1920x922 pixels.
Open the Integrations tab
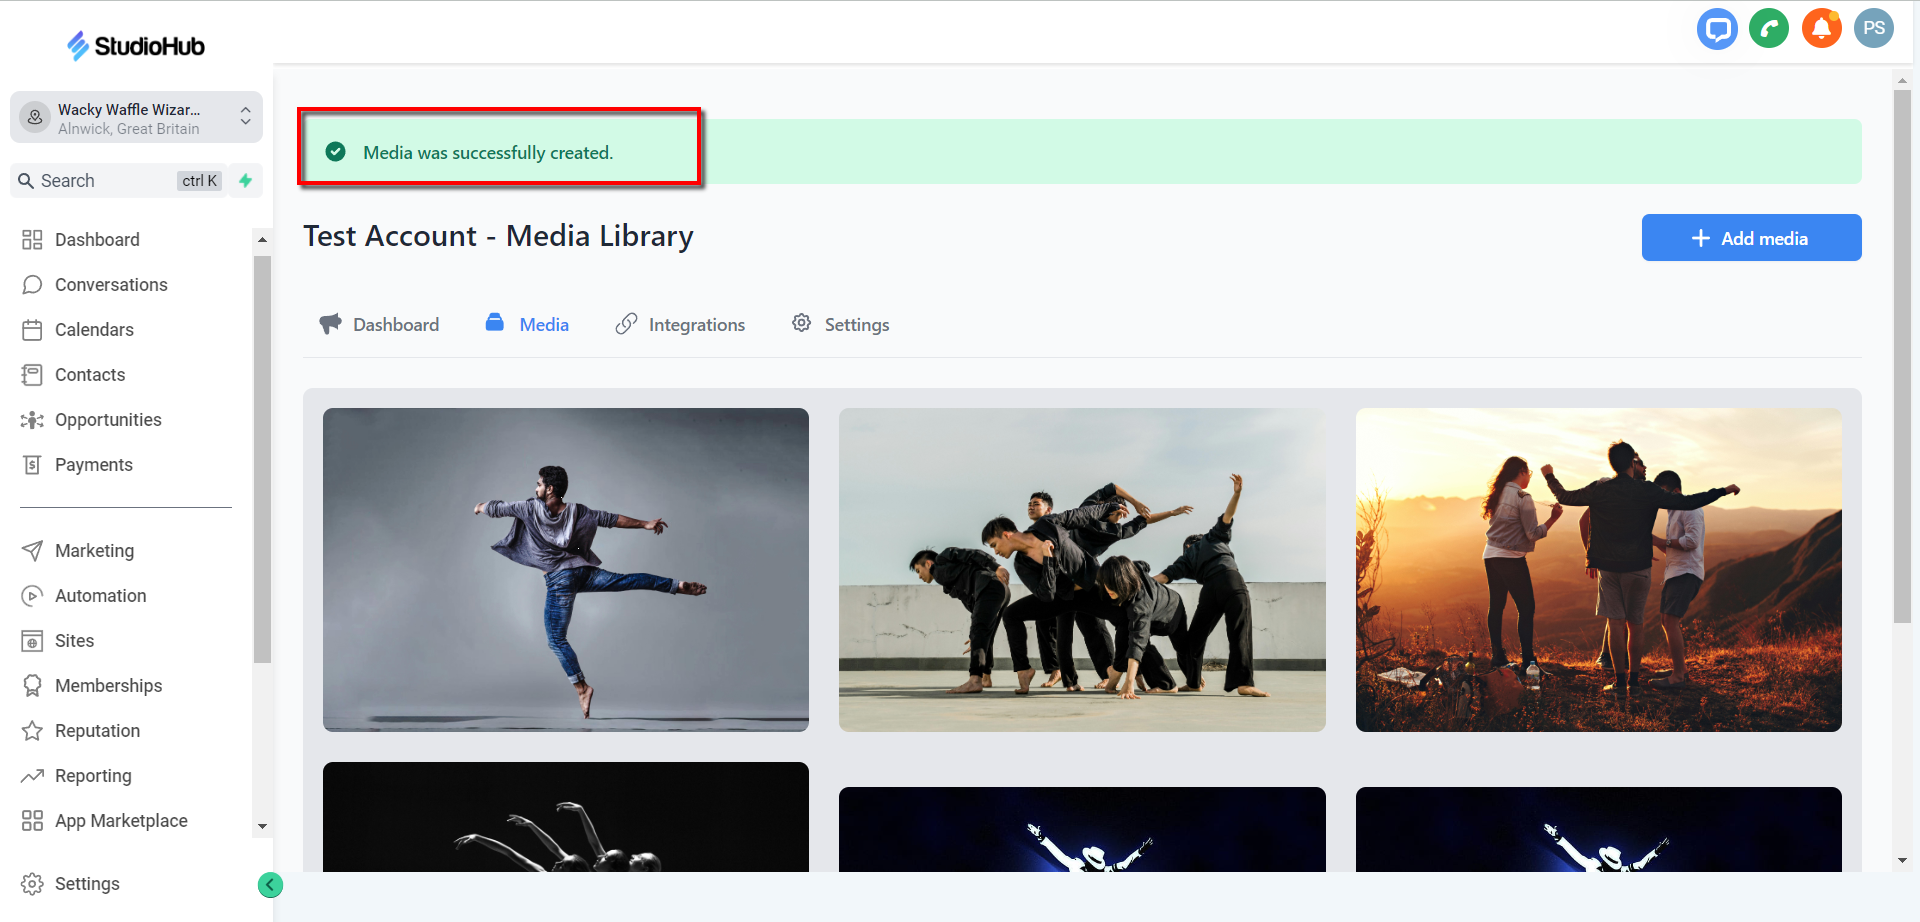click(x=680, y=325)
